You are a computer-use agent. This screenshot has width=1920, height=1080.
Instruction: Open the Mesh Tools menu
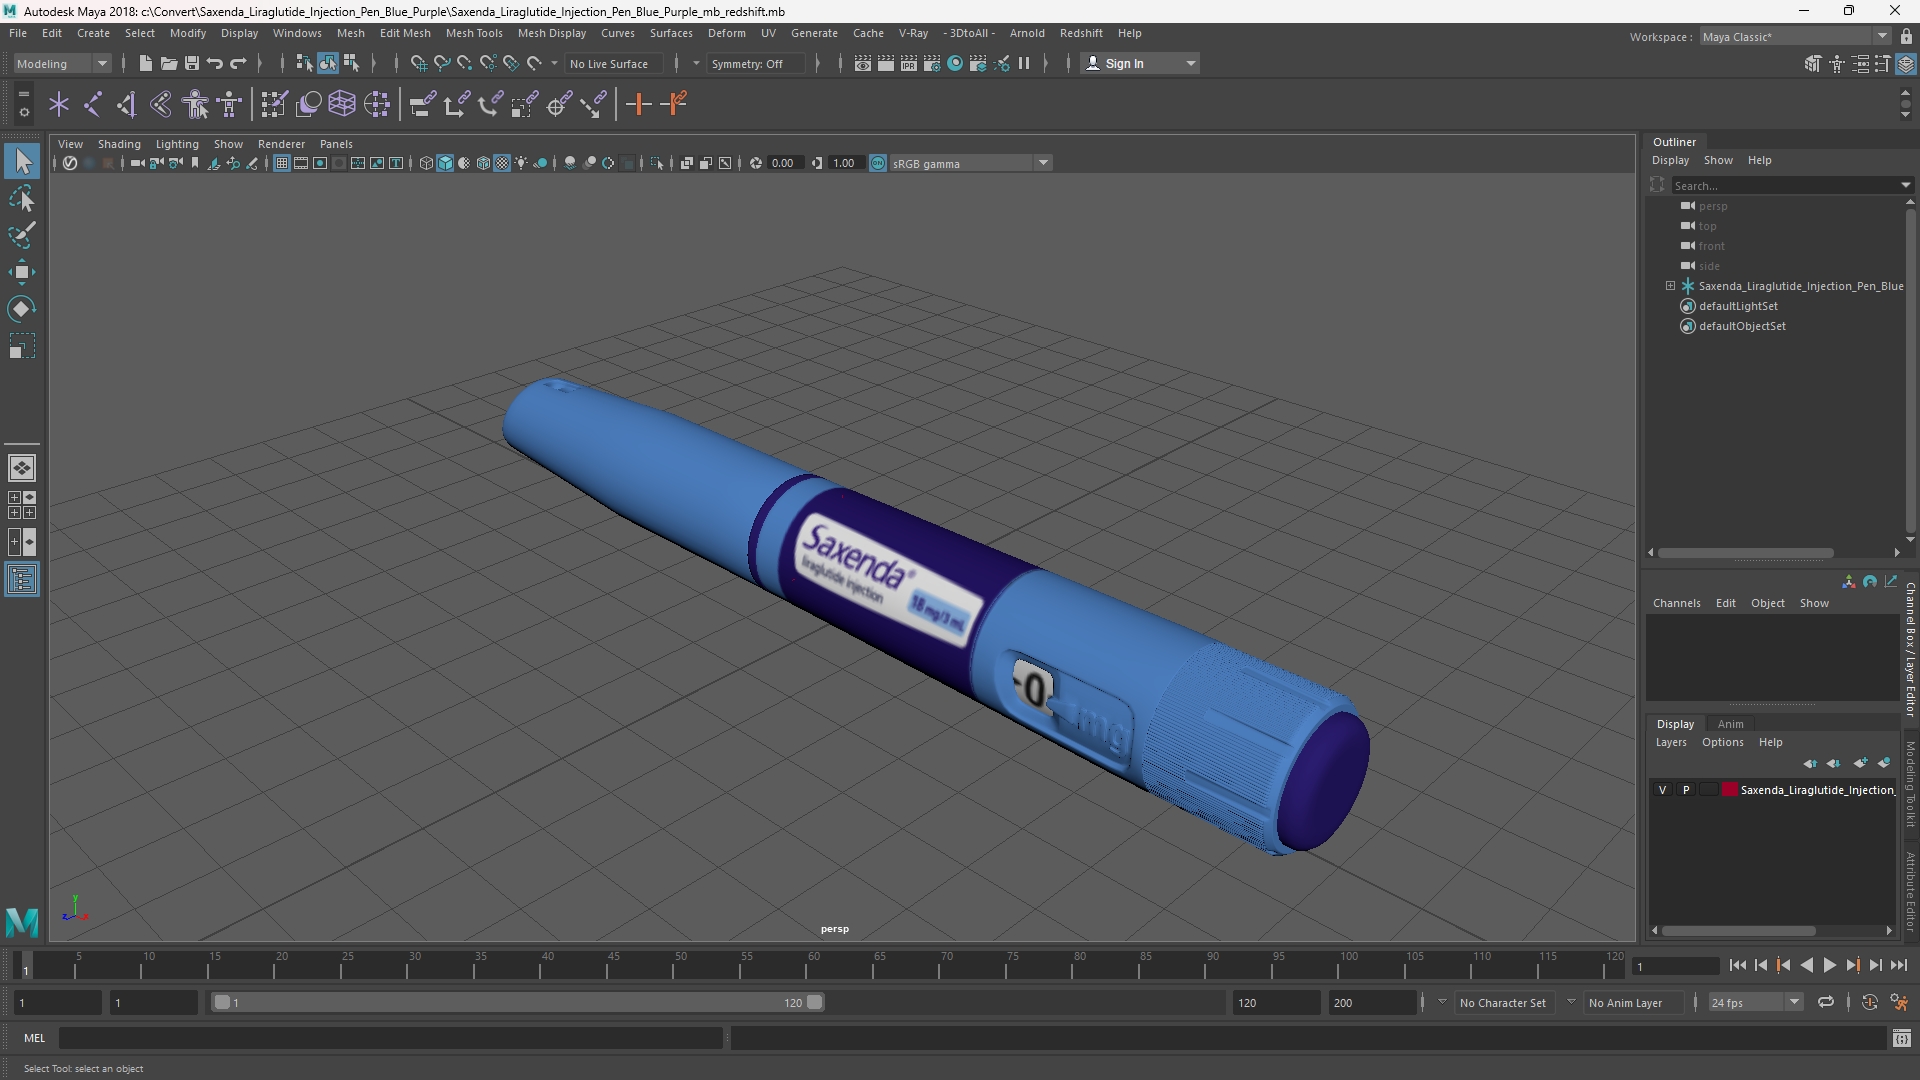(x=474, y=33)
